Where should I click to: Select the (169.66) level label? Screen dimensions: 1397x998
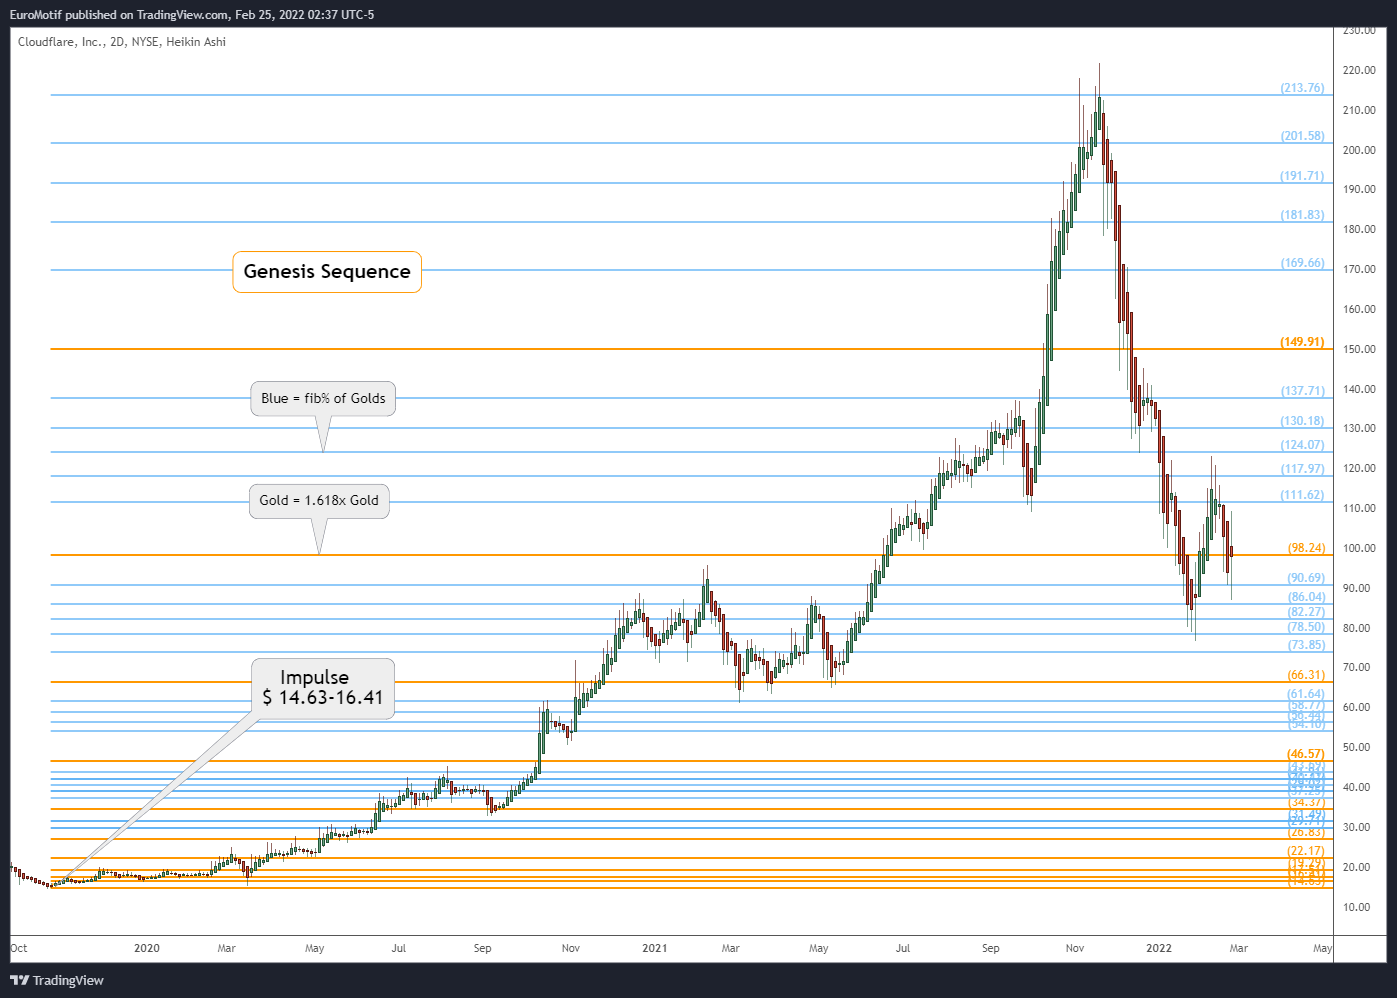pyautogui.click(x=1302, y=263)
